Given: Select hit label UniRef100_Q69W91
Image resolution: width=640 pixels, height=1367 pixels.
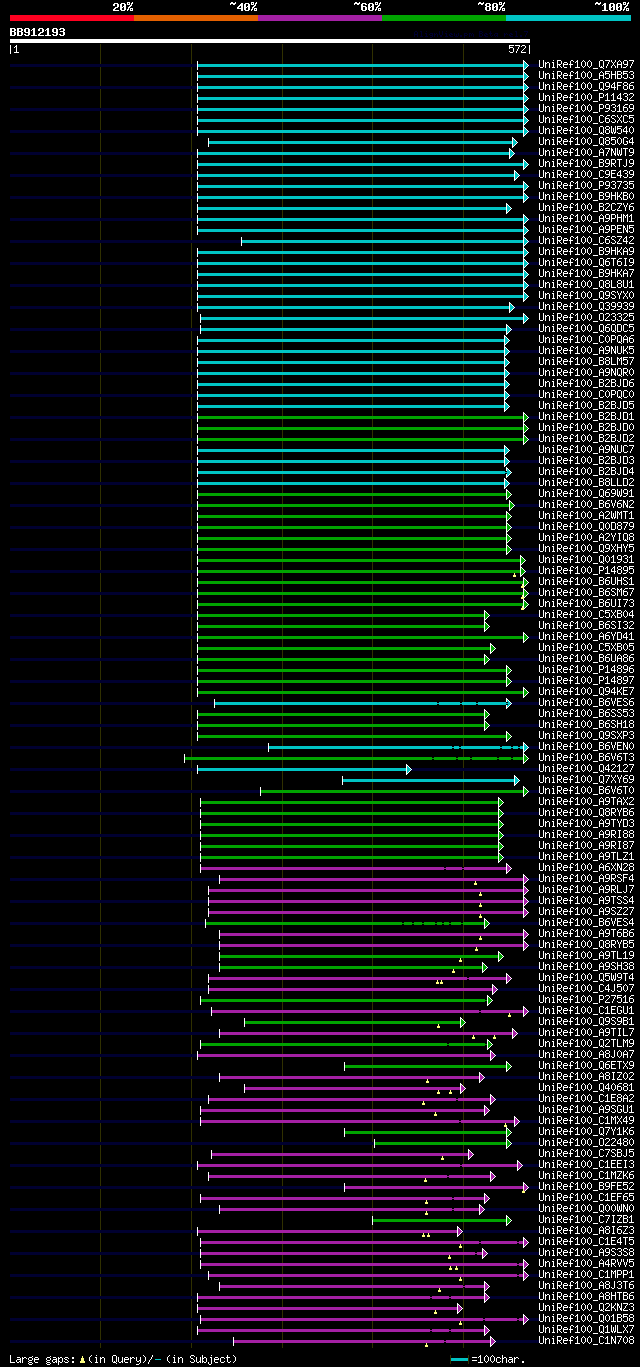Looking at the screenshot, I should [586, 493].
